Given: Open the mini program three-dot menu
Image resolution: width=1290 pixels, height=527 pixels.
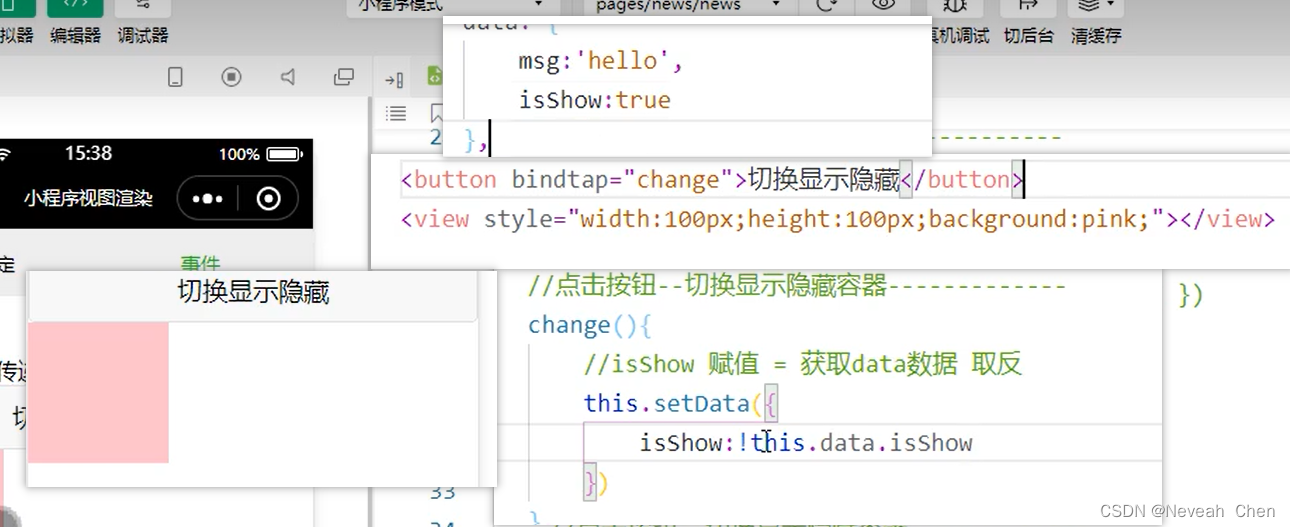Looking at the screenshot, I should [207, 199].
